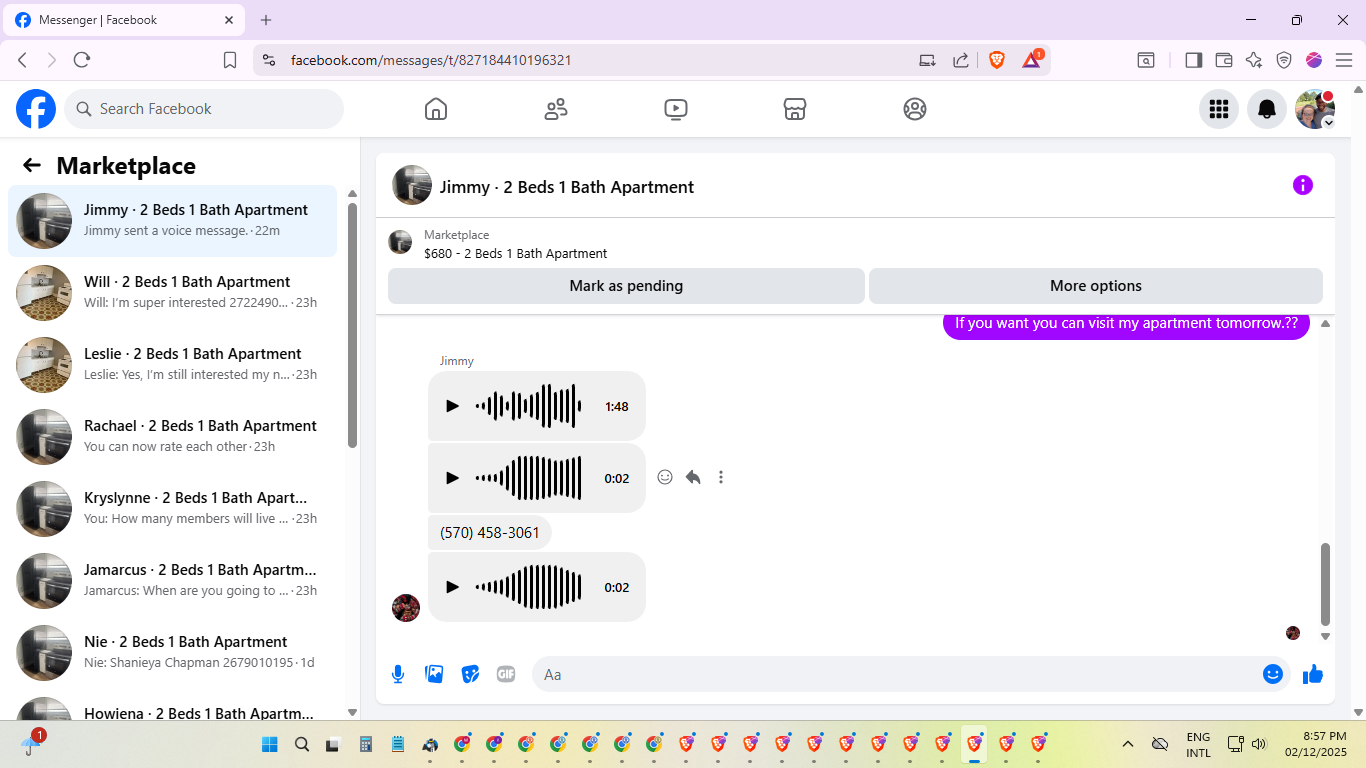
Task: Mark listing as pending
Action: click(x=626, y=286)
